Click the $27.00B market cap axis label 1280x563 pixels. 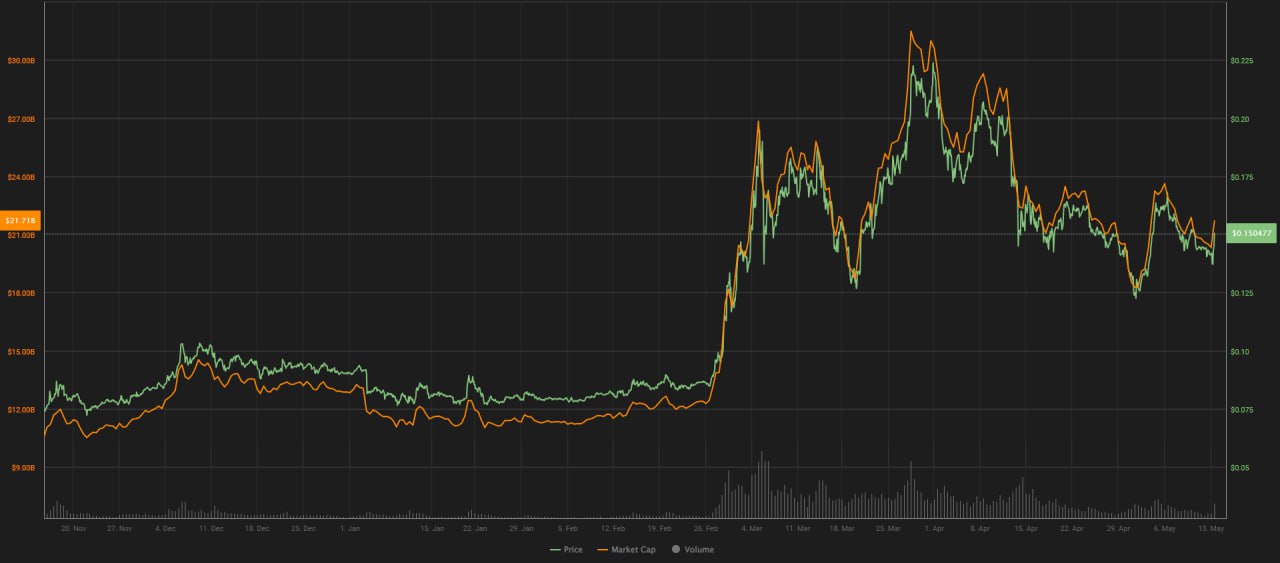coord(21,119)
